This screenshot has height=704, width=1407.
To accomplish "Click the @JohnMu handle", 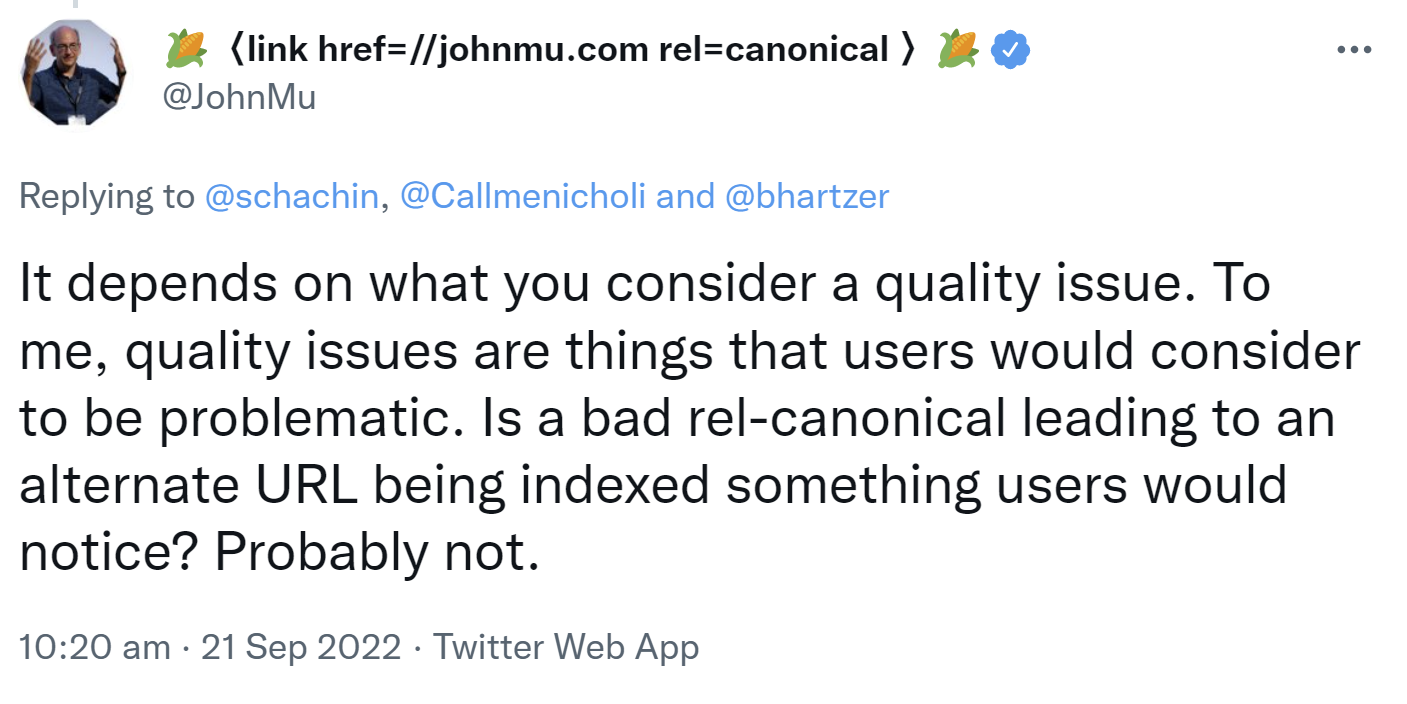I will (x=238, y=99).
